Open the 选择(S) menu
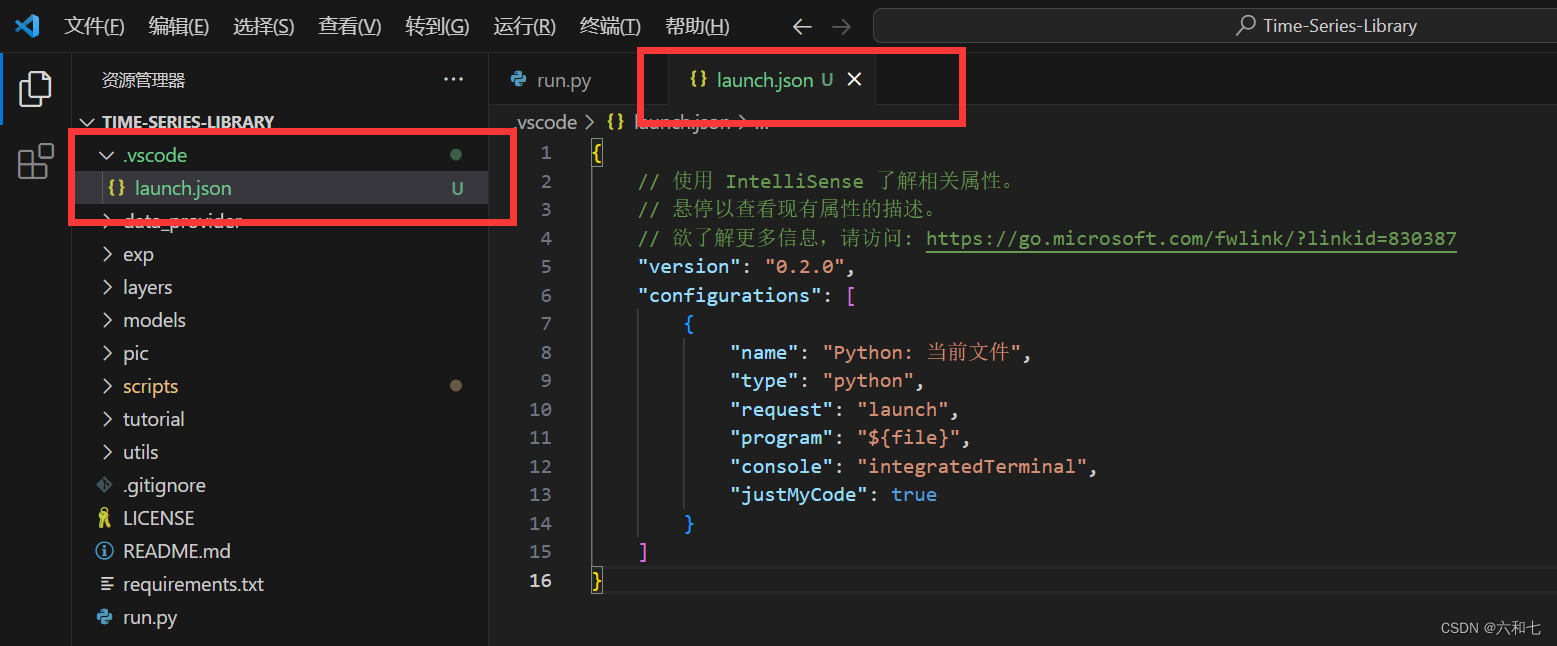 pos(264,26)
